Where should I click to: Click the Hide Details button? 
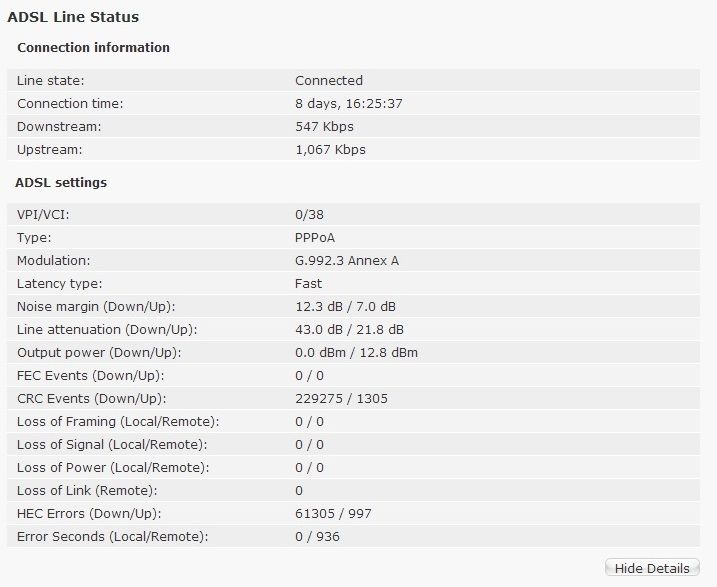652,568
